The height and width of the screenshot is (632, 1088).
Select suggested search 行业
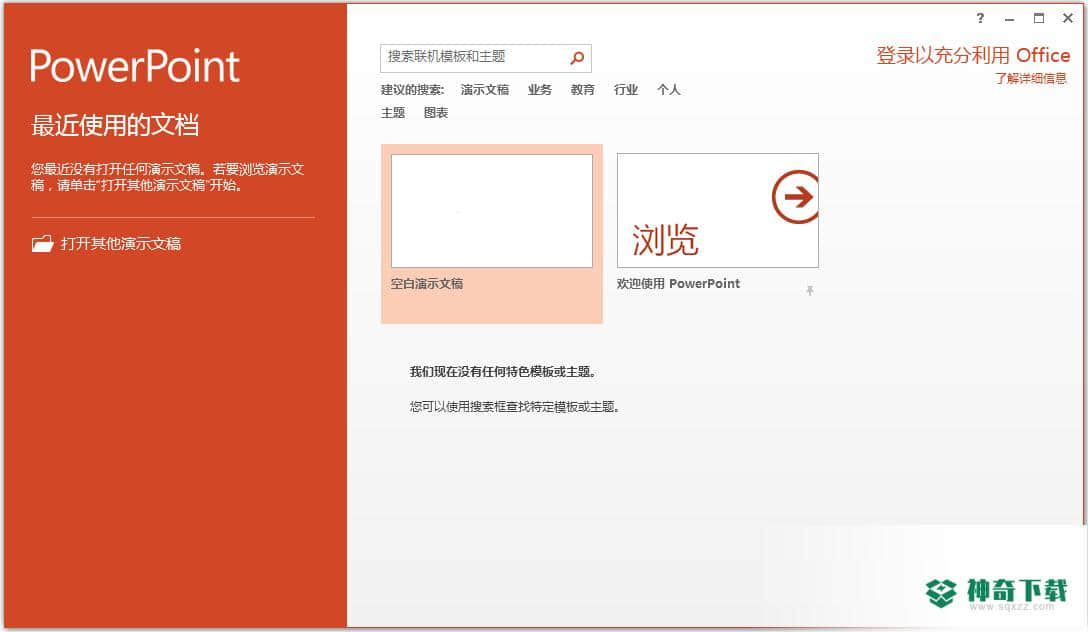click(x=625, y=89)
